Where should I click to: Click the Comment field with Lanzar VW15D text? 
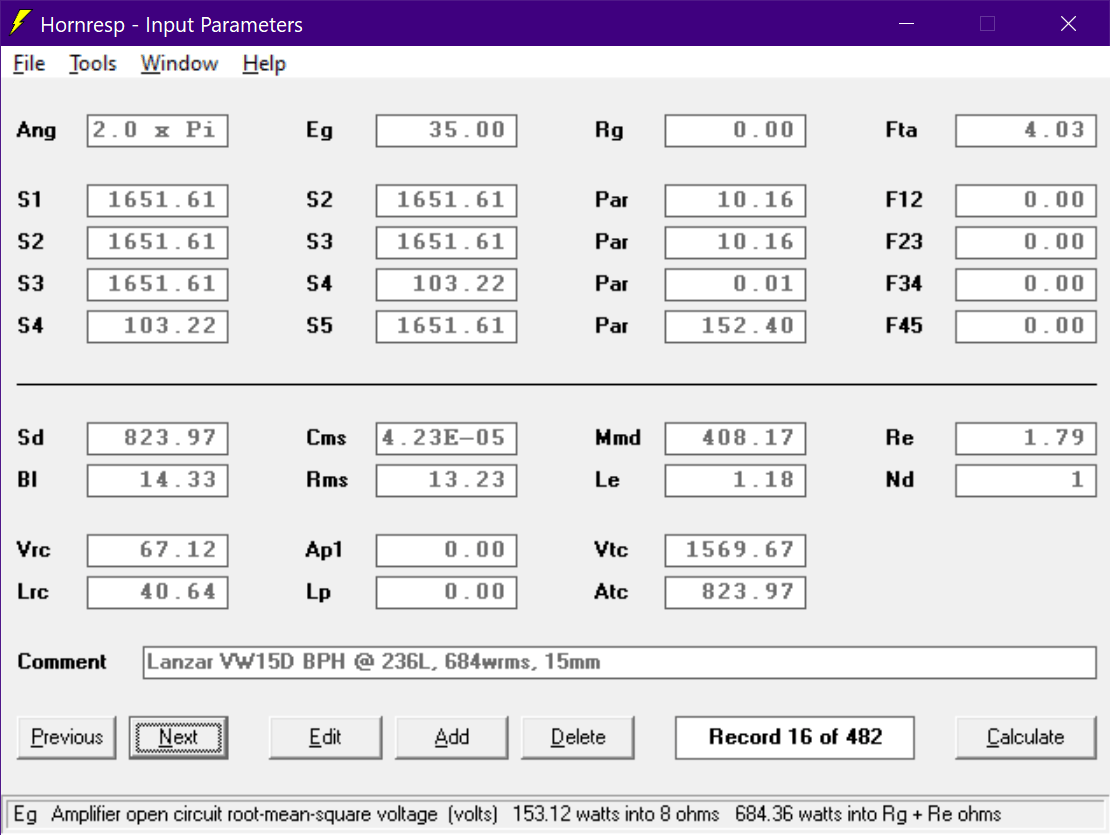[x=619, y=662]
